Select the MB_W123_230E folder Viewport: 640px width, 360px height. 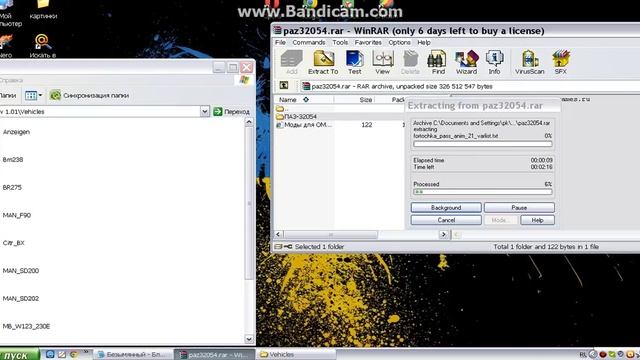coord(26,326)
